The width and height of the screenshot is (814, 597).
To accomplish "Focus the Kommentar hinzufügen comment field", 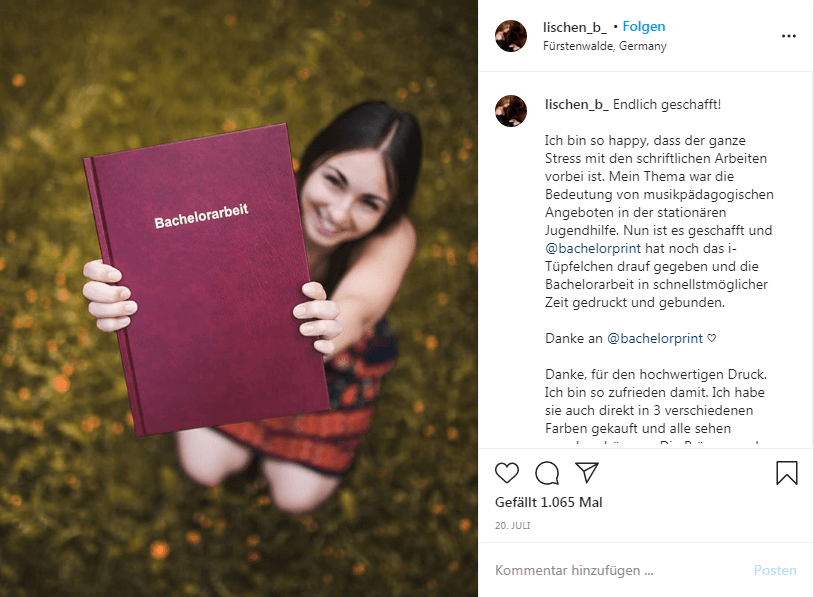I will 618,570.
